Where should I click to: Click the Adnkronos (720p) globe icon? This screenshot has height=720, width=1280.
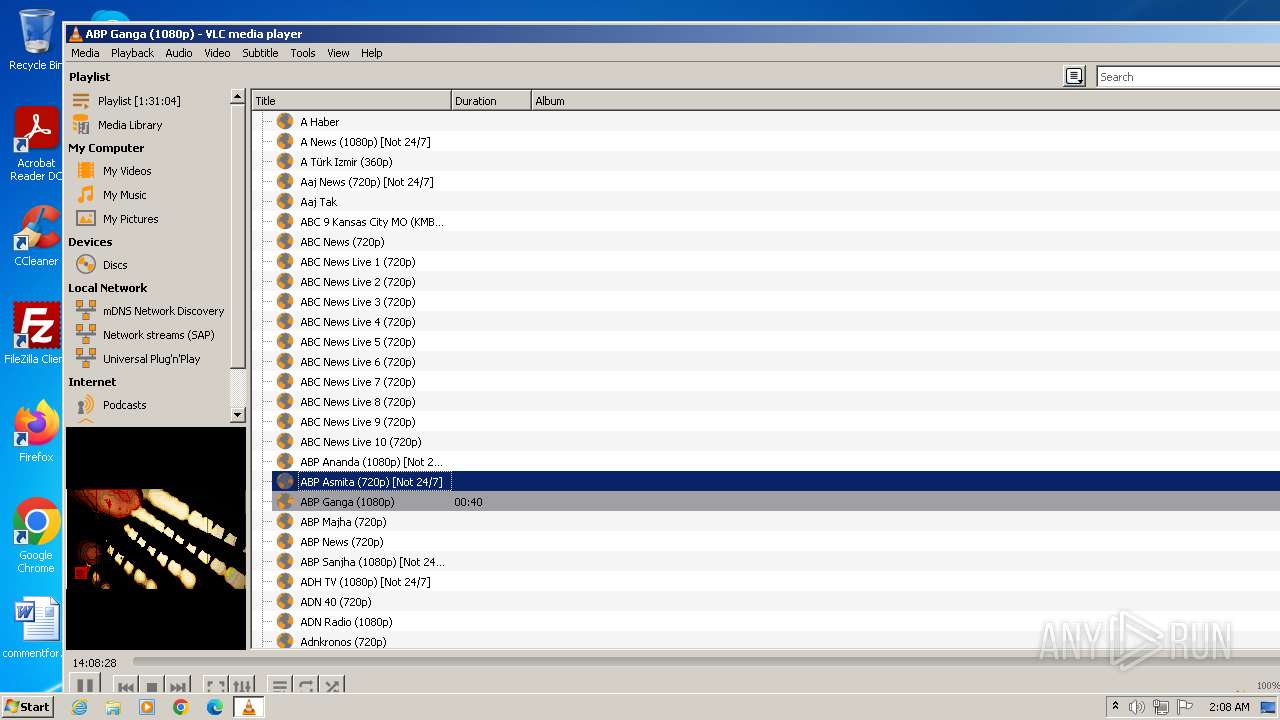click(x=285, y=641)
